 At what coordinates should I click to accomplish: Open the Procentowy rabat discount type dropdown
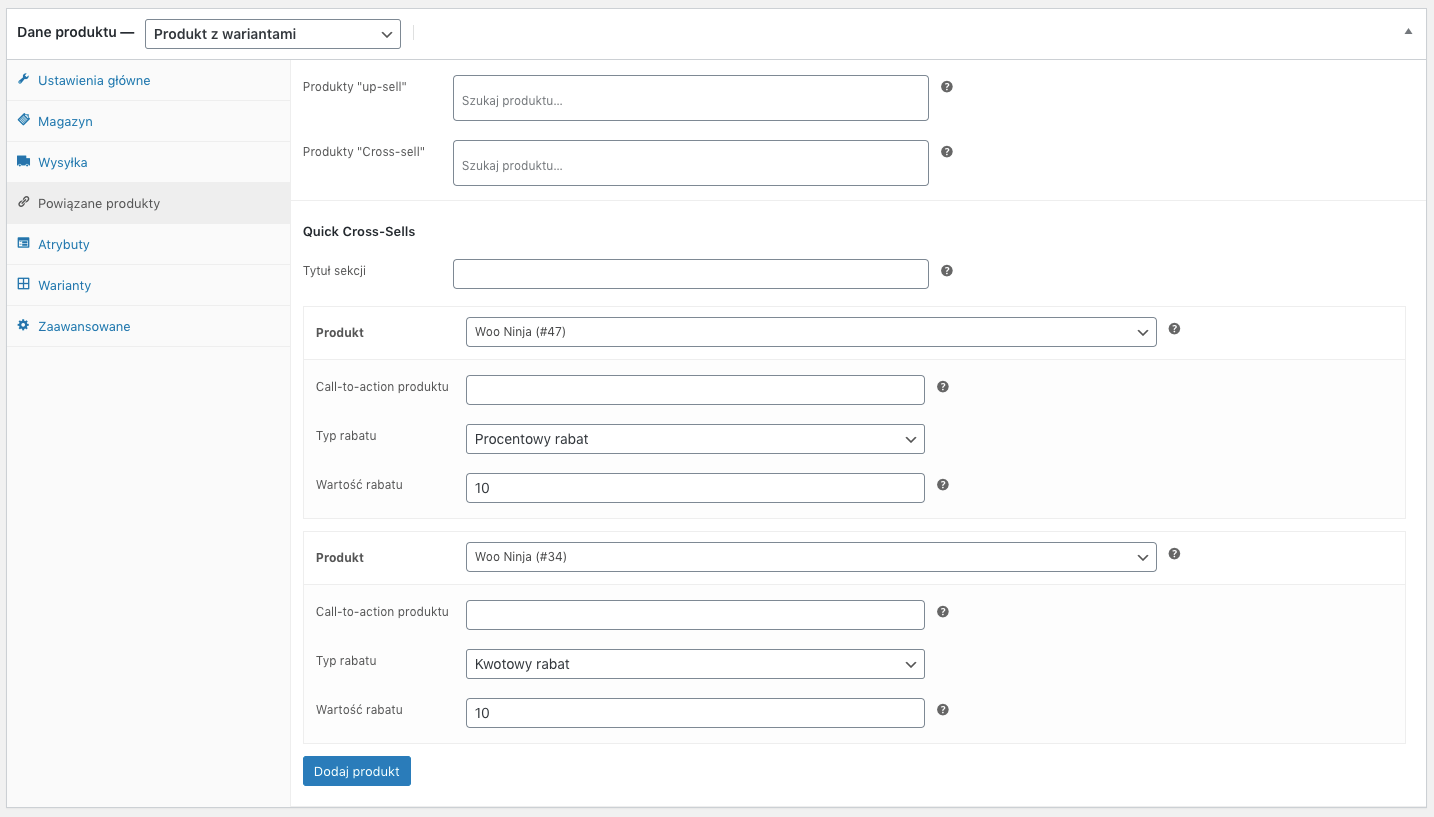point(695,439)
